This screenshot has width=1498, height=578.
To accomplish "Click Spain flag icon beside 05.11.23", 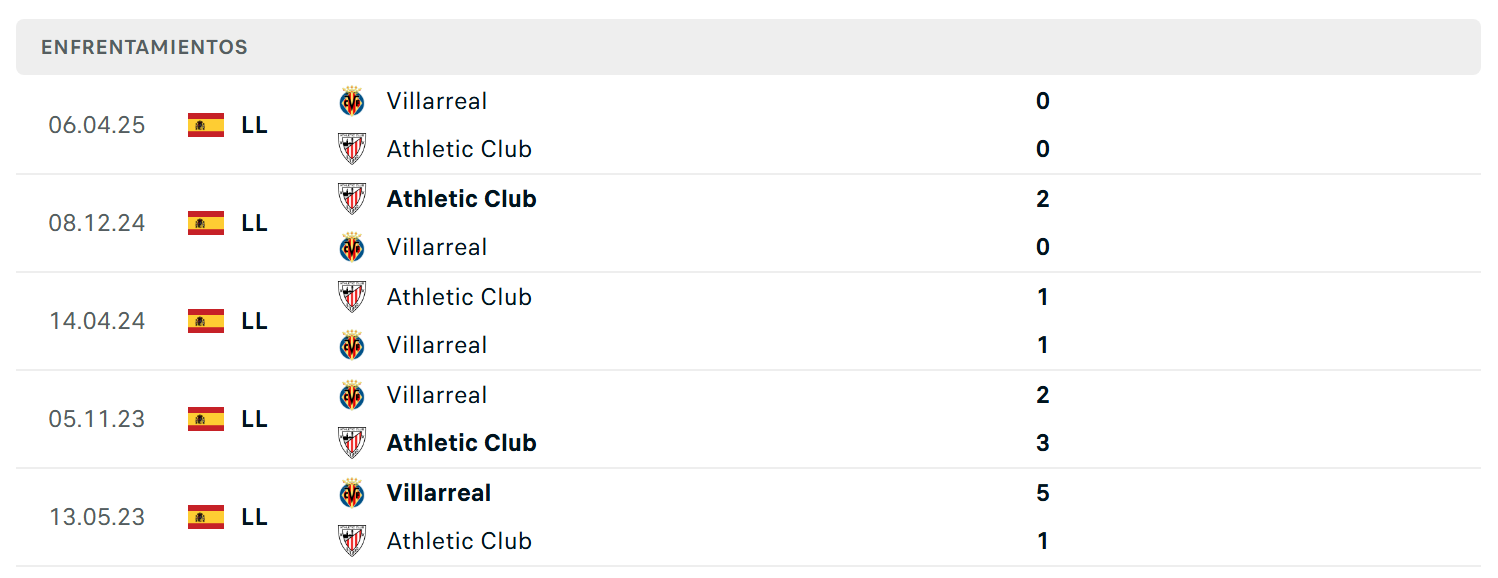I will (206, 419).
